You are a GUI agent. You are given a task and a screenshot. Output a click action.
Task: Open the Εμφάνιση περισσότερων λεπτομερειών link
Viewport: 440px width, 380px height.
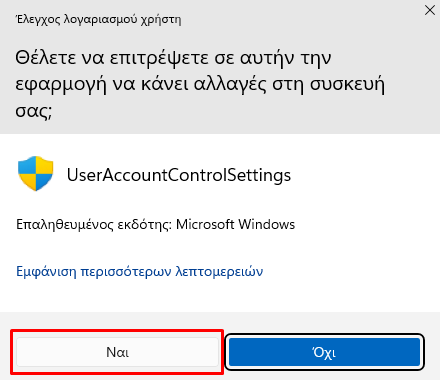[x=139, y=271]
